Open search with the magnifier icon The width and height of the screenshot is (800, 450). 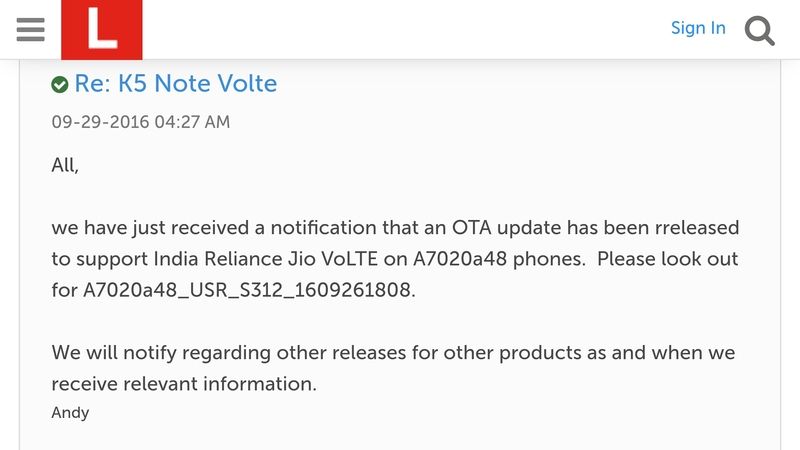(761, 30)
